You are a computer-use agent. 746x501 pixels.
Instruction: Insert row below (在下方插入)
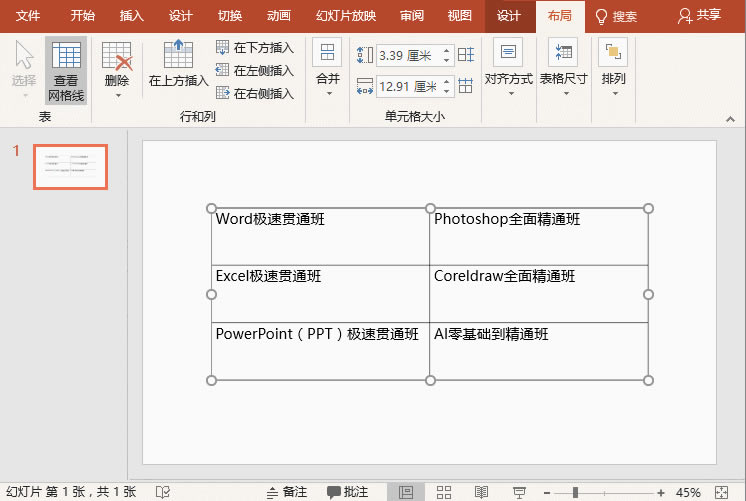pyautogui.click(x=255, y=48)
